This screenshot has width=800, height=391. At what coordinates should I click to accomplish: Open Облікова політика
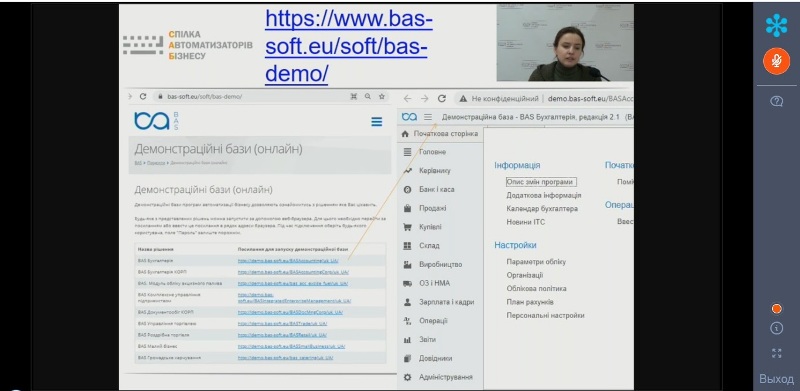536,288
